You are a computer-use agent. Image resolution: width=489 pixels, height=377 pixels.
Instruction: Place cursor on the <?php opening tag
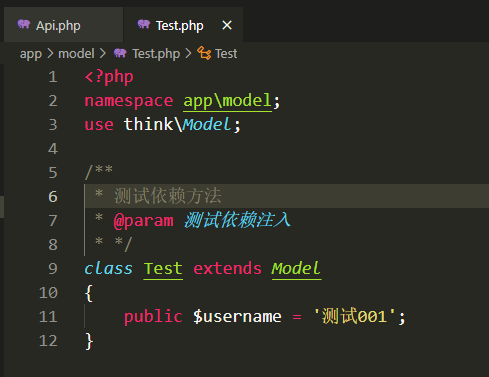(x=109, y=77)
